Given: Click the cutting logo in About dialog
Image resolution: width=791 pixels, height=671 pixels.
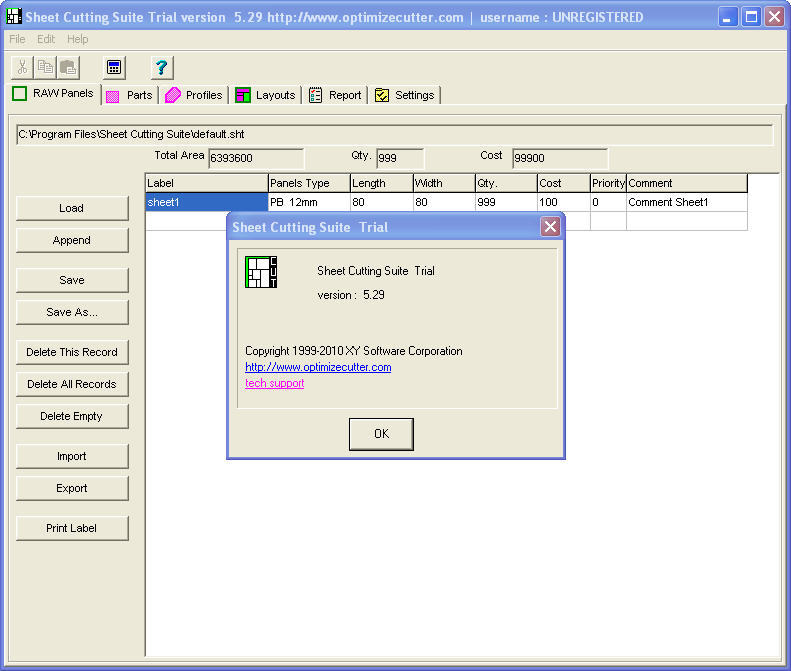Looking at the screenshot, I should (261, 272).
